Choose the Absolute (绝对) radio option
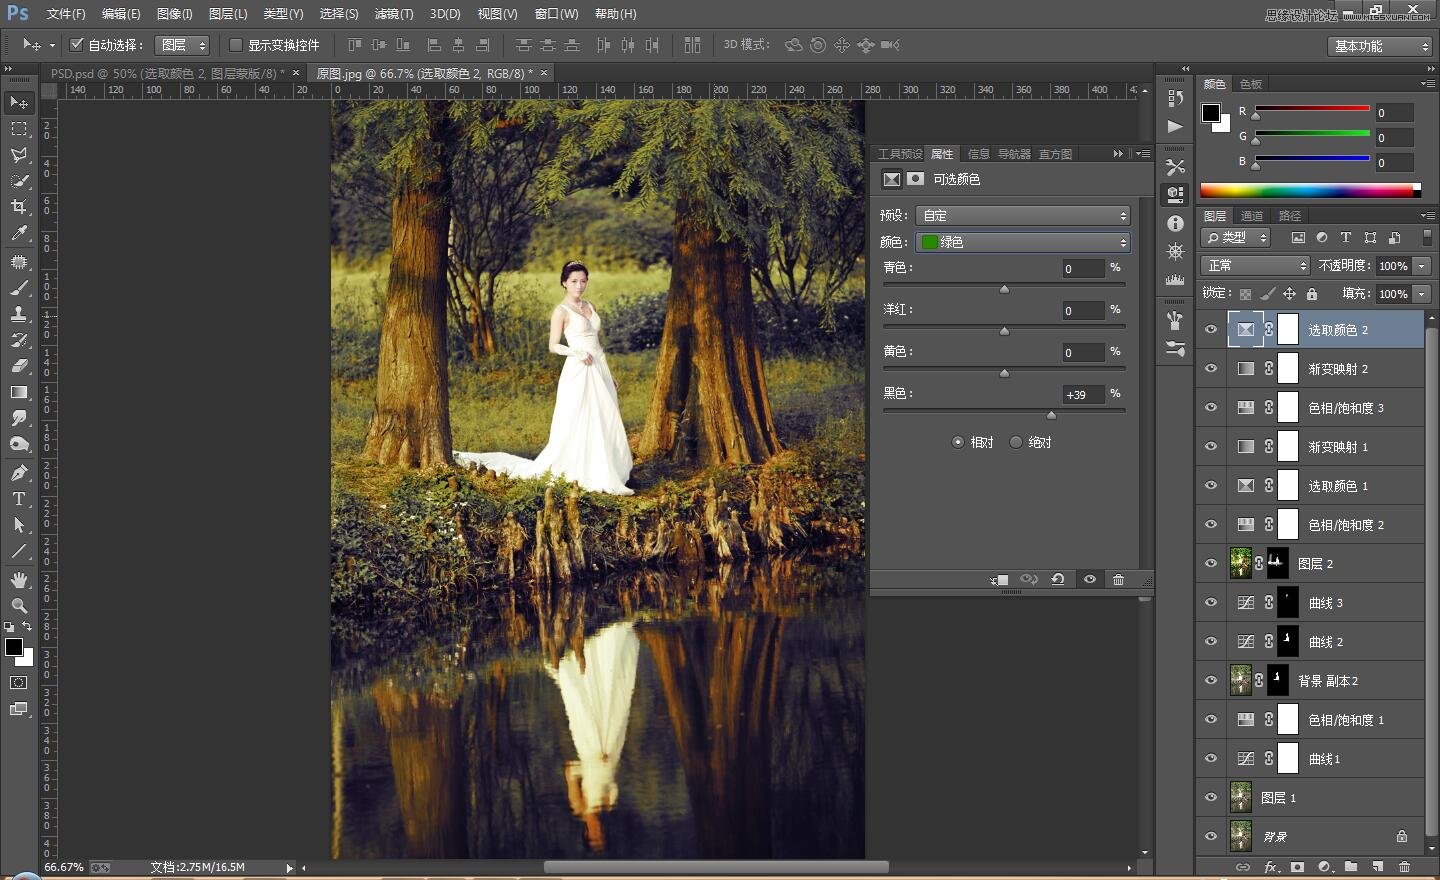 click(1016, 442)
